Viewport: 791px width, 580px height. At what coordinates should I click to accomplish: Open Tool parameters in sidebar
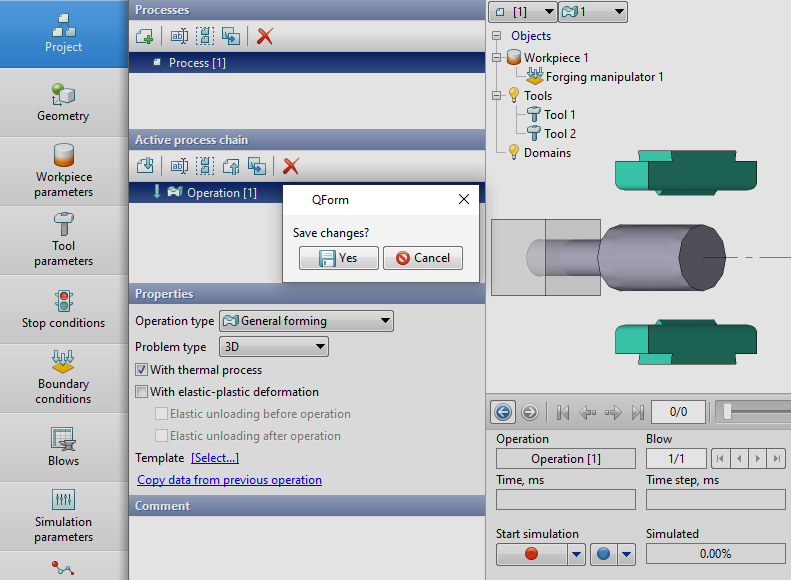pyautogui.click(x=63, y=240)
